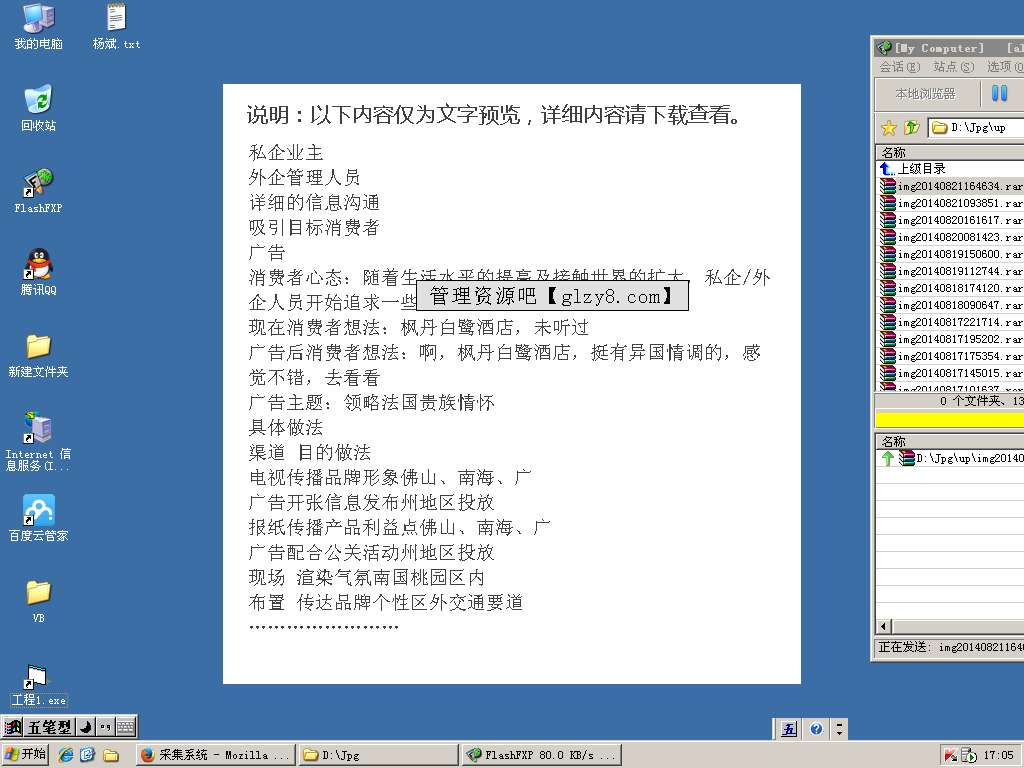Viewport: 1024px width, 768px height.
Task: Click the document tray icon next to clock
Action: tap(969, 756)
